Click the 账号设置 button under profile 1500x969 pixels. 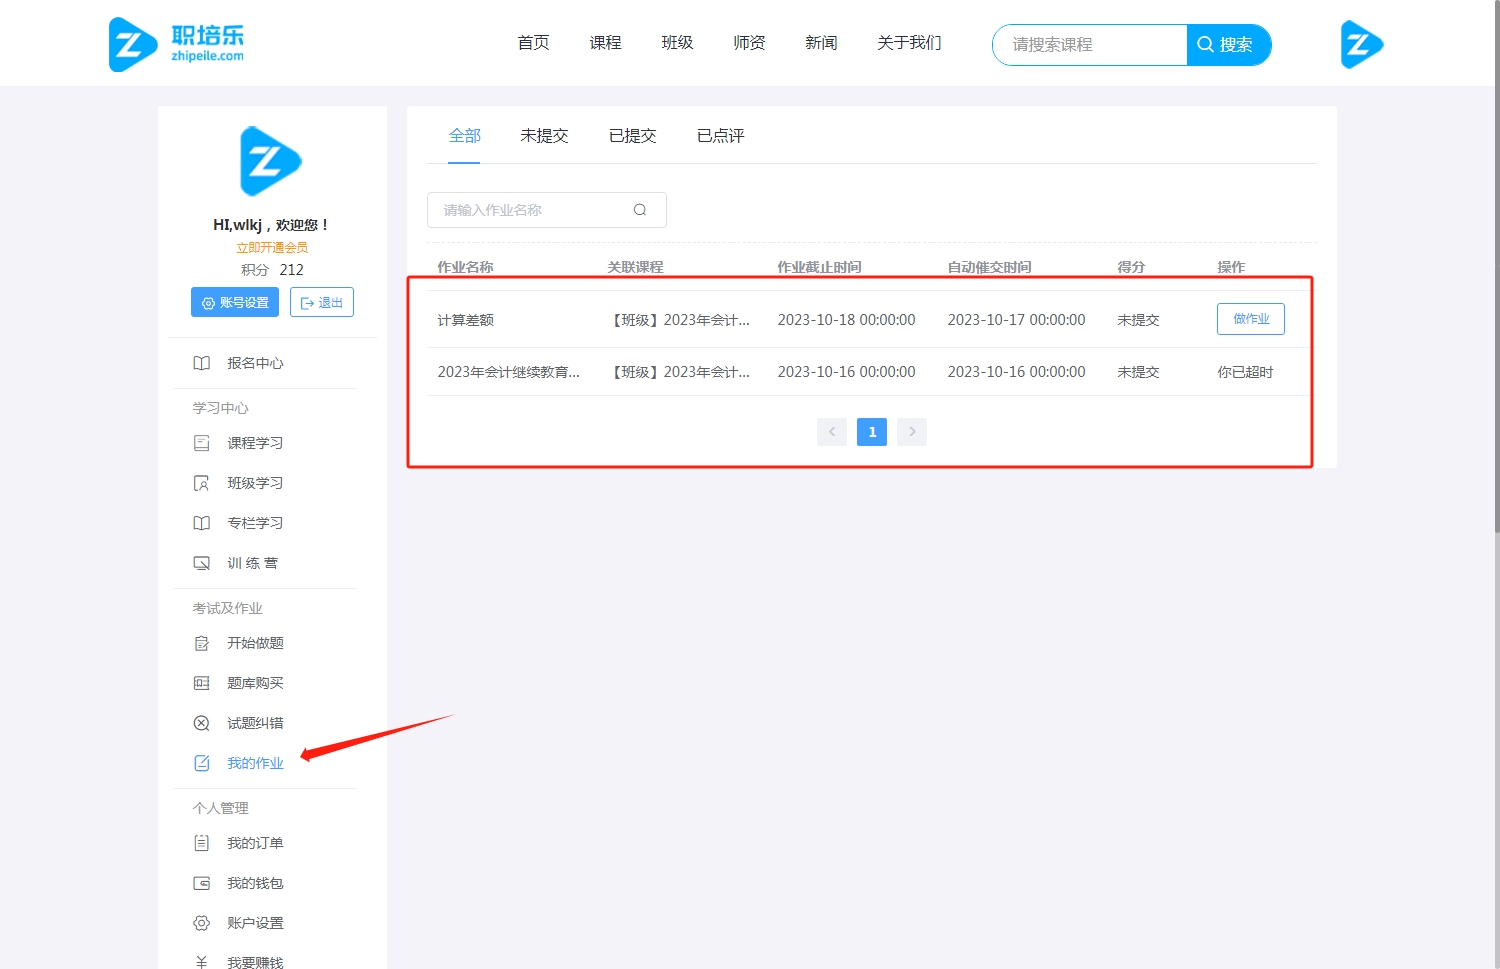pos(235,302)
